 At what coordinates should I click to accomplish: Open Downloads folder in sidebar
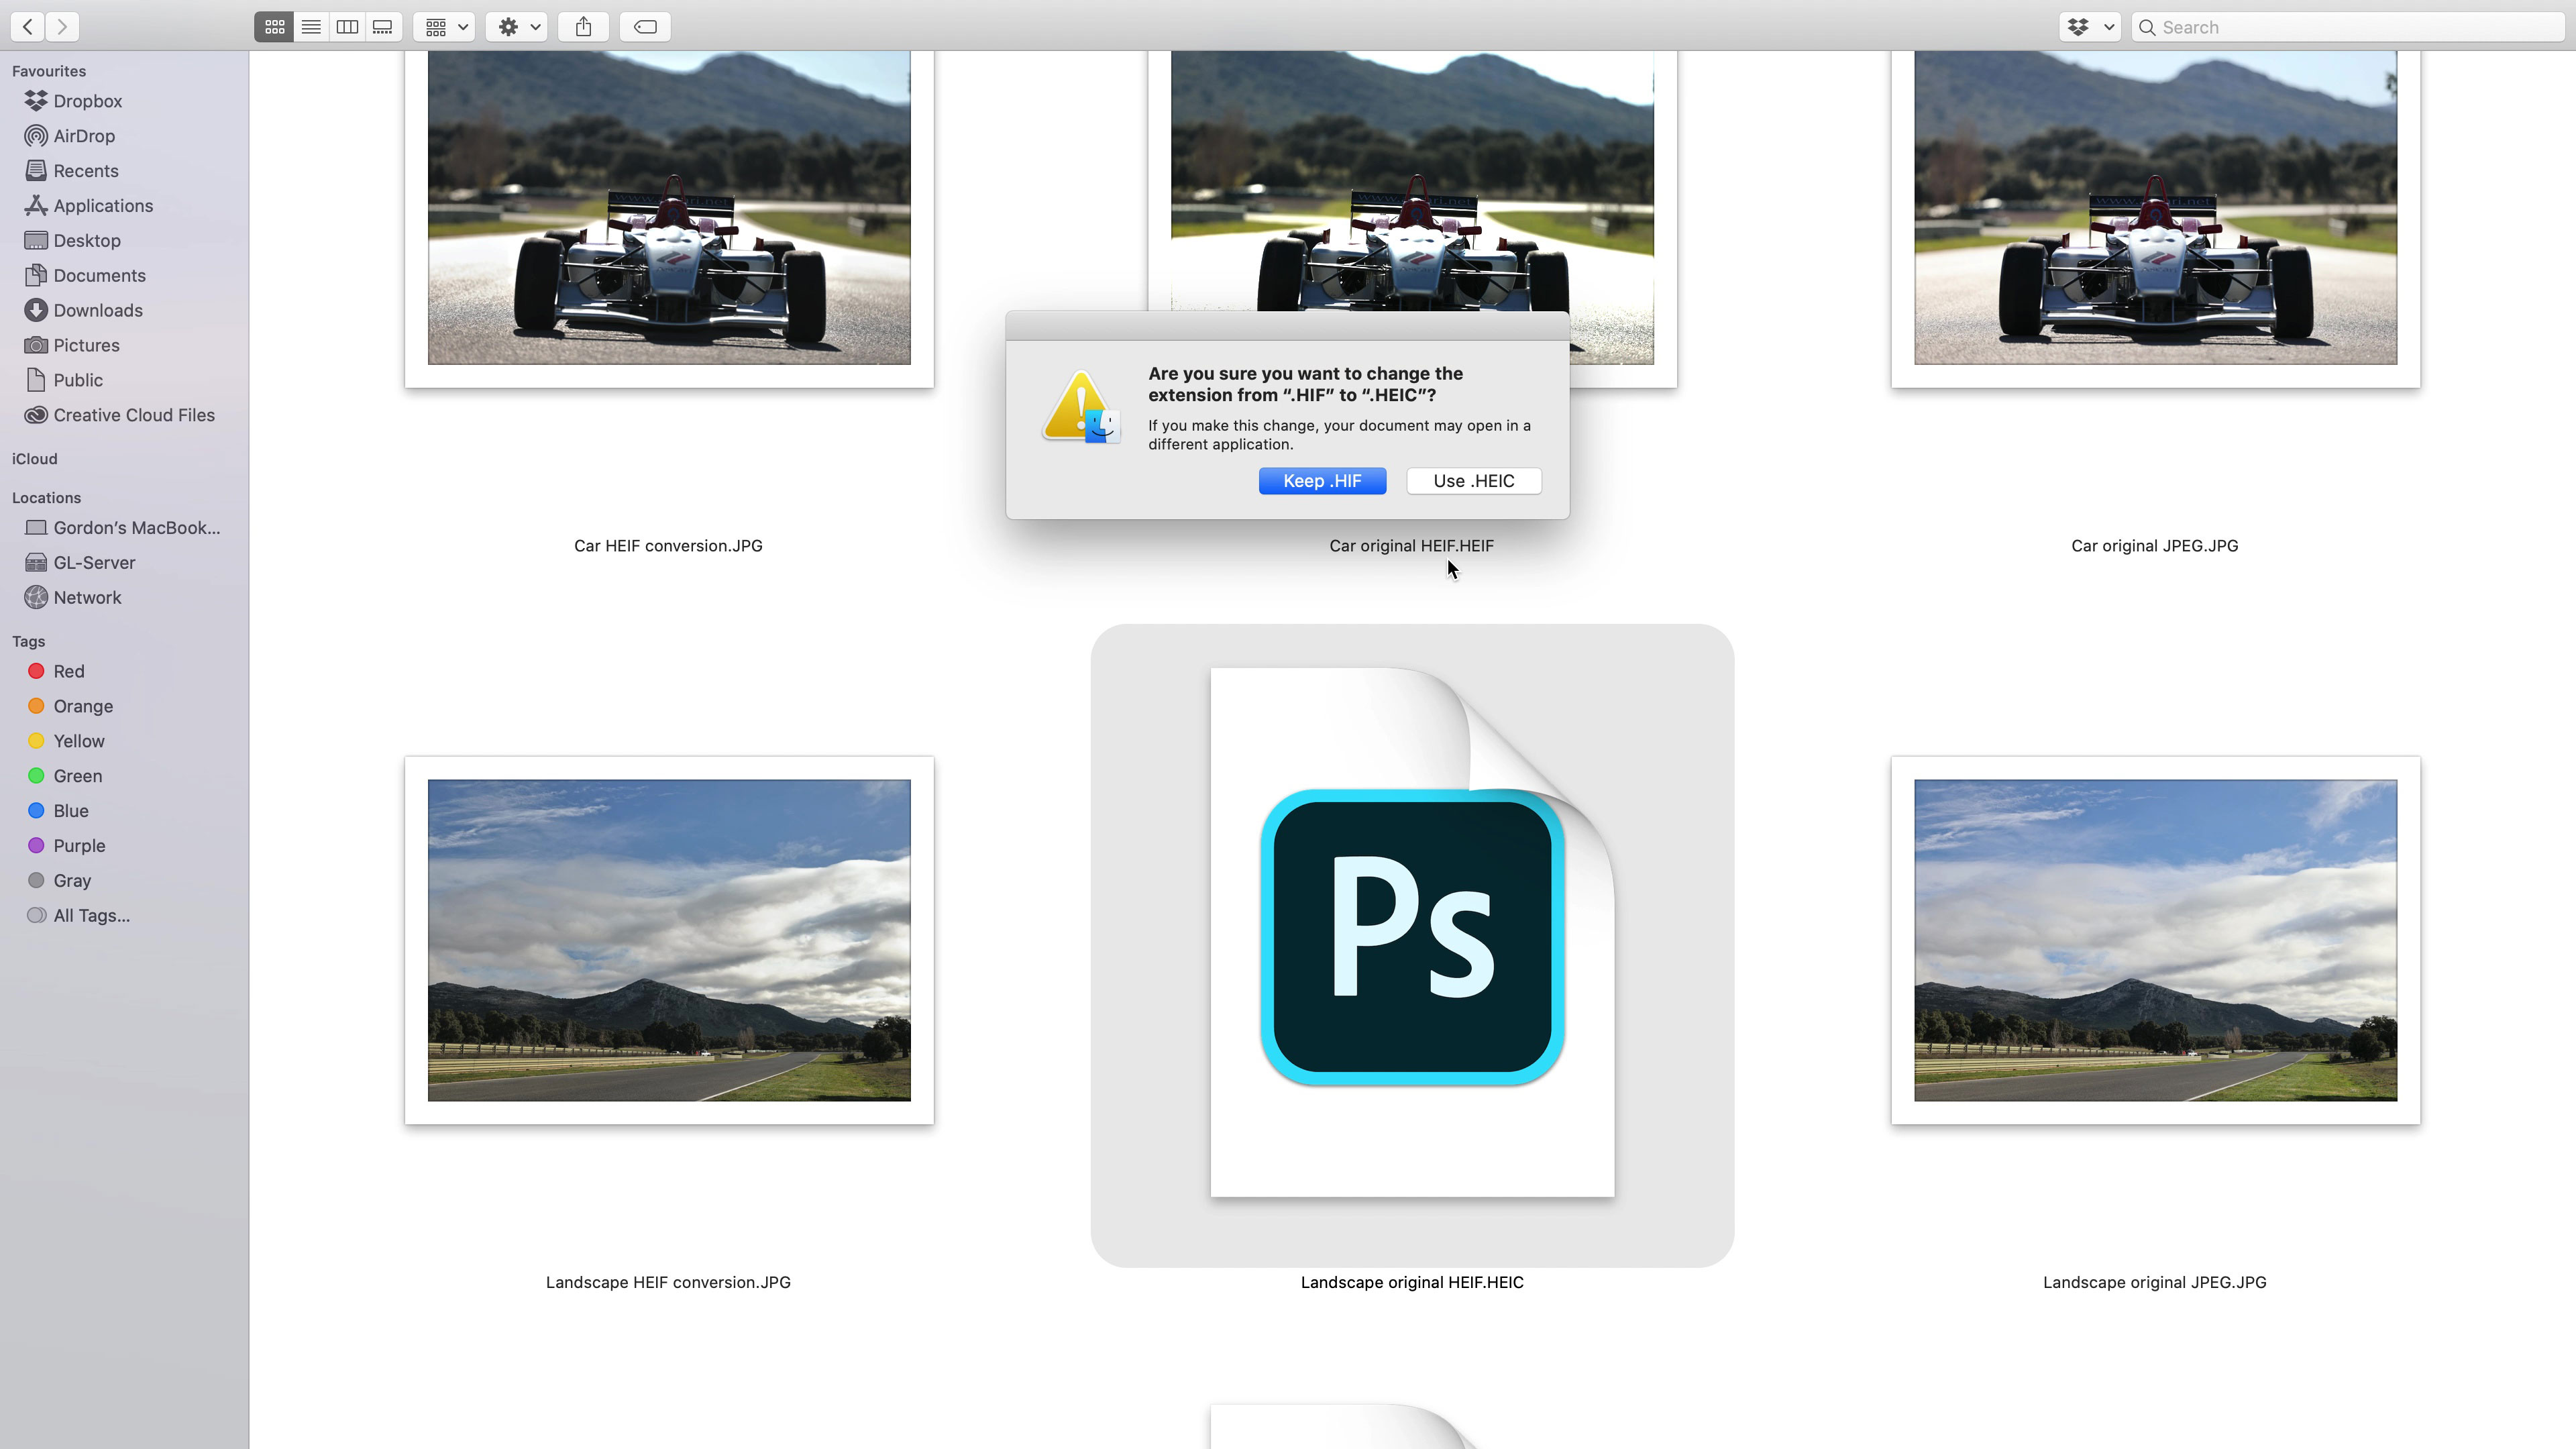[97, 310]
